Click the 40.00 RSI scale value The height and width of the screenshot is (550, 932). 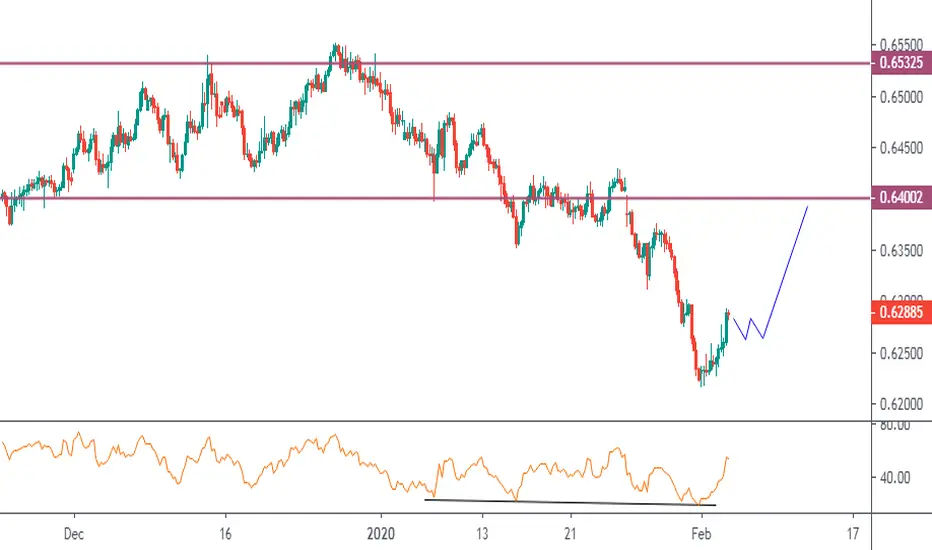tap(895, 477)
